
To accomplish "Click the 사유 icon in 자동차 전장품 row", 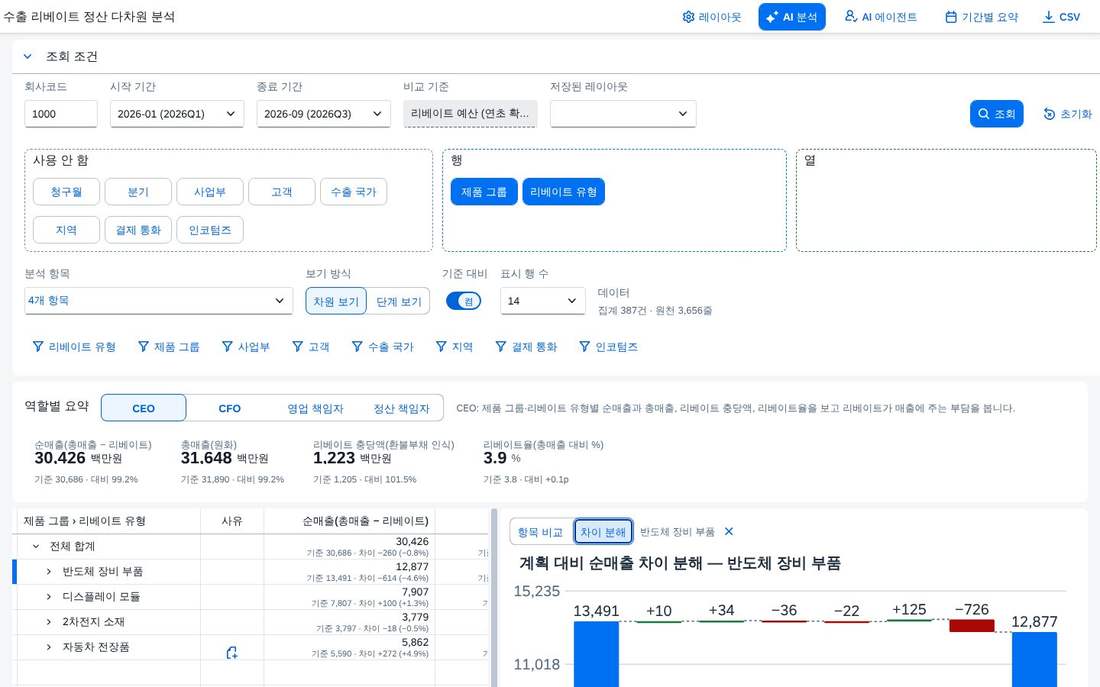I will [232, 653].
